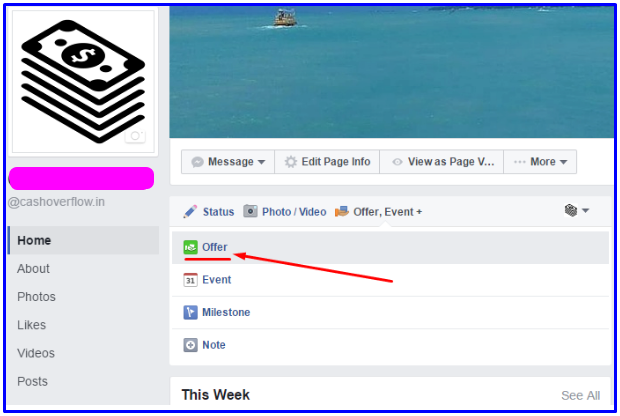620x416 pixels.
Task: Click the camera icon on the profile picture
Action: pos(135,136)
